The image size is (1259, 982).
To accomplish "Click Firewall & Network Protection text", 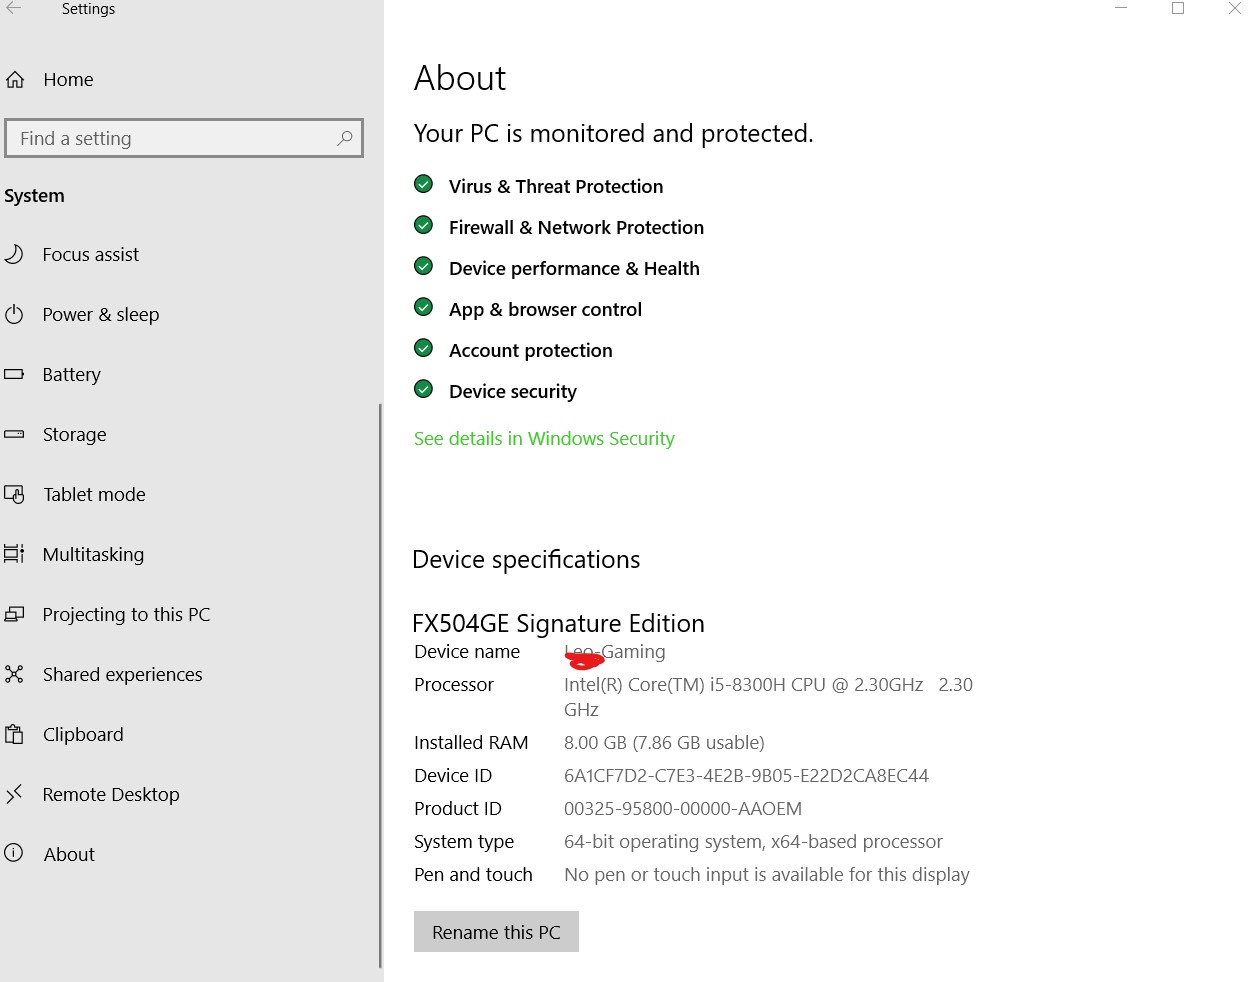I will tap(576, 227).
